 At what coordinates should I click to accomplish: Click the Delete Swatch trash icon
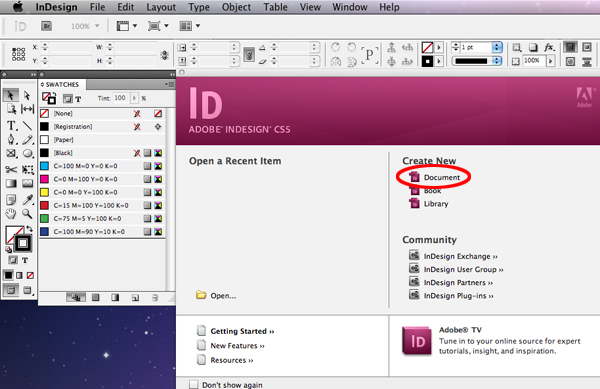click(x=155, y=298)
